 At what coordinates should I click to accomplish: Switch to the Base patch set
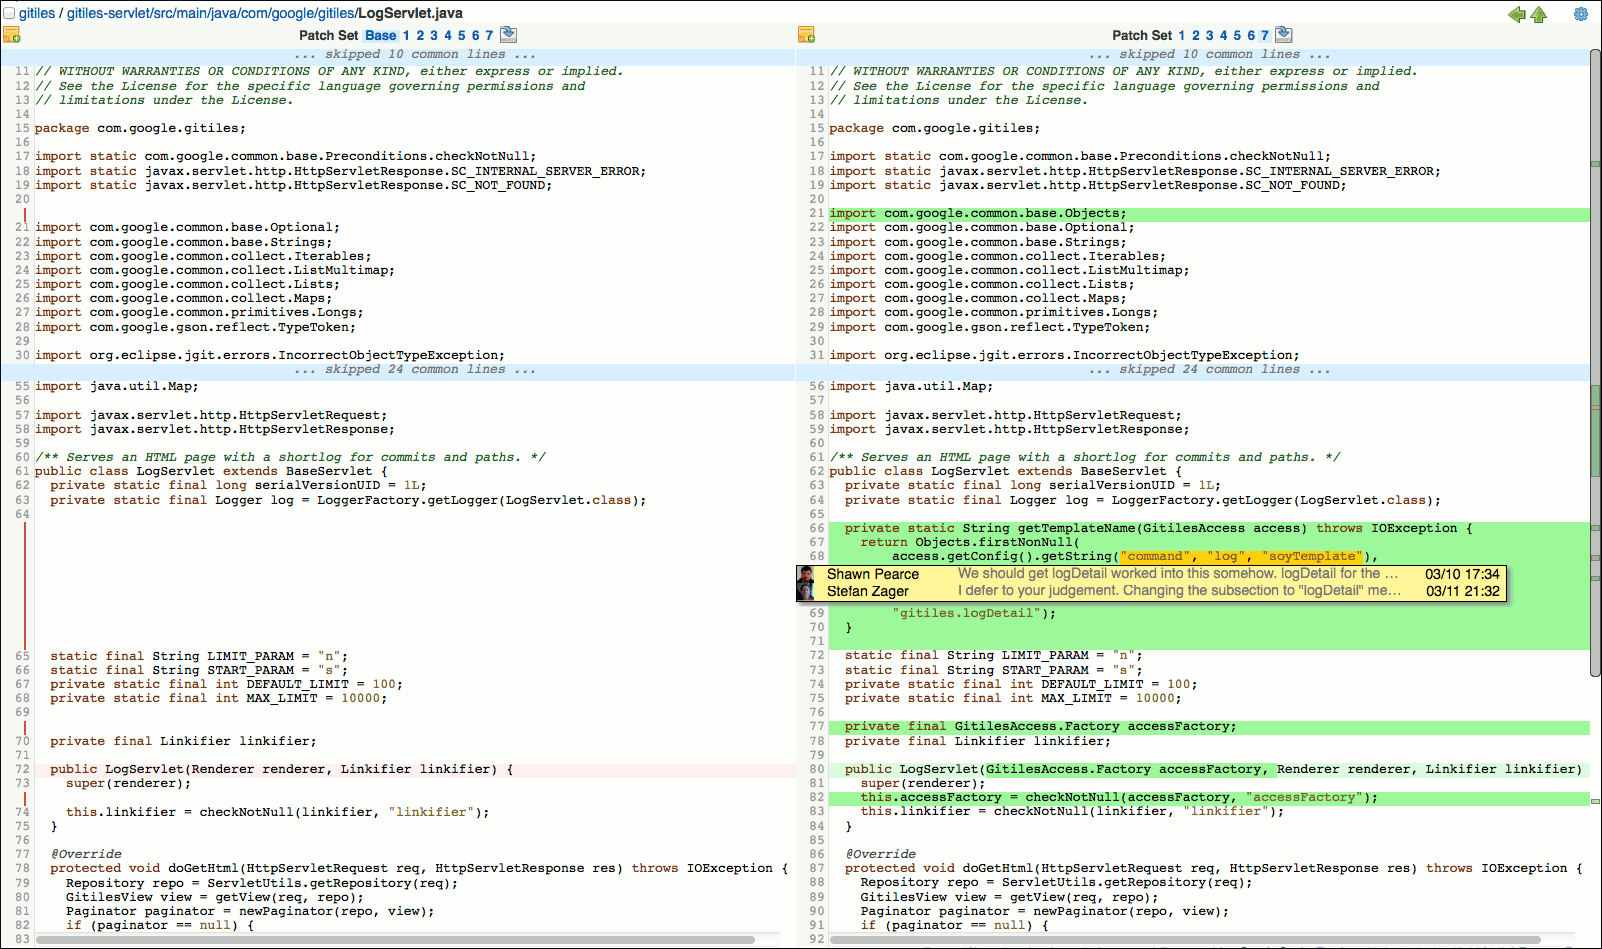tap(379, 33)
